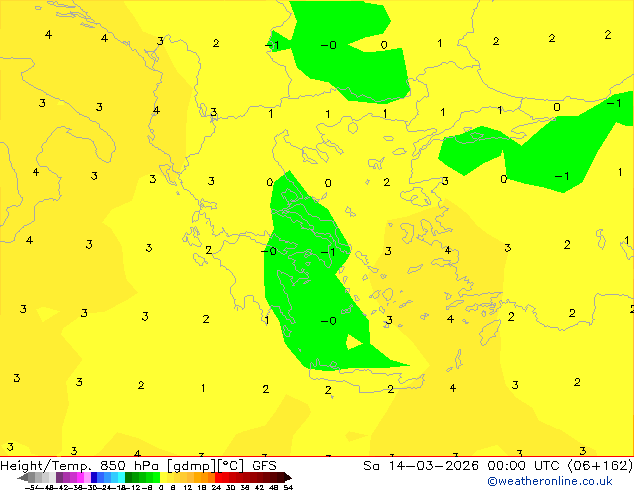Click the 'GFS' model label
Screen dimensions: 634x490
(264, 466)
